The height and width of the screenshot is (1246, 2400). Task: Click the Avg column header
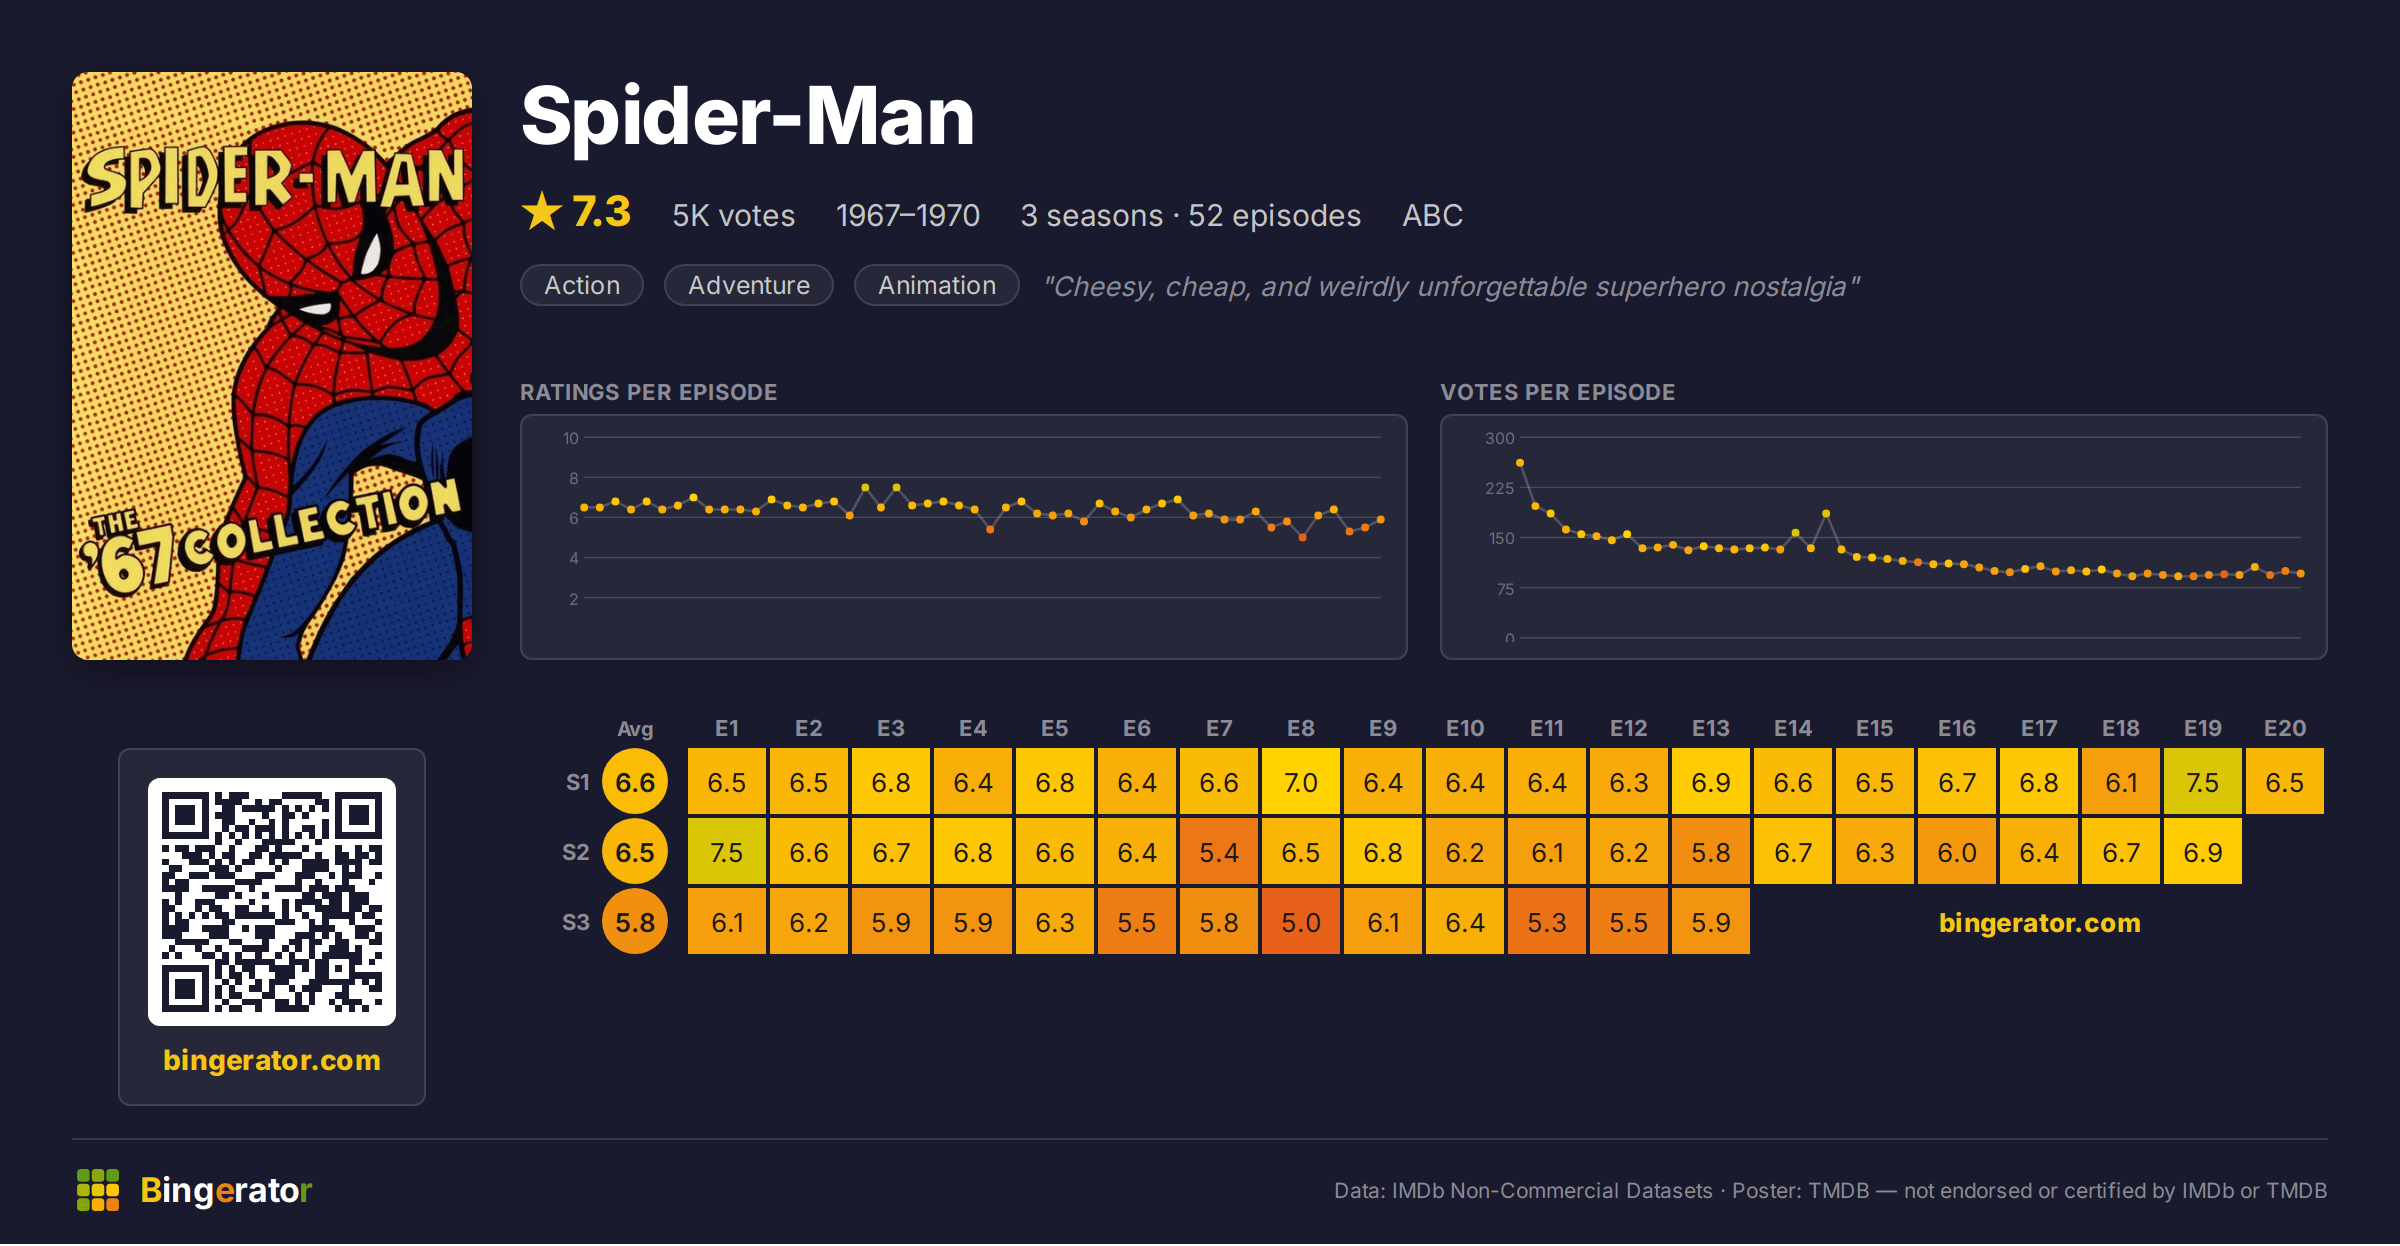click(635, 729)
